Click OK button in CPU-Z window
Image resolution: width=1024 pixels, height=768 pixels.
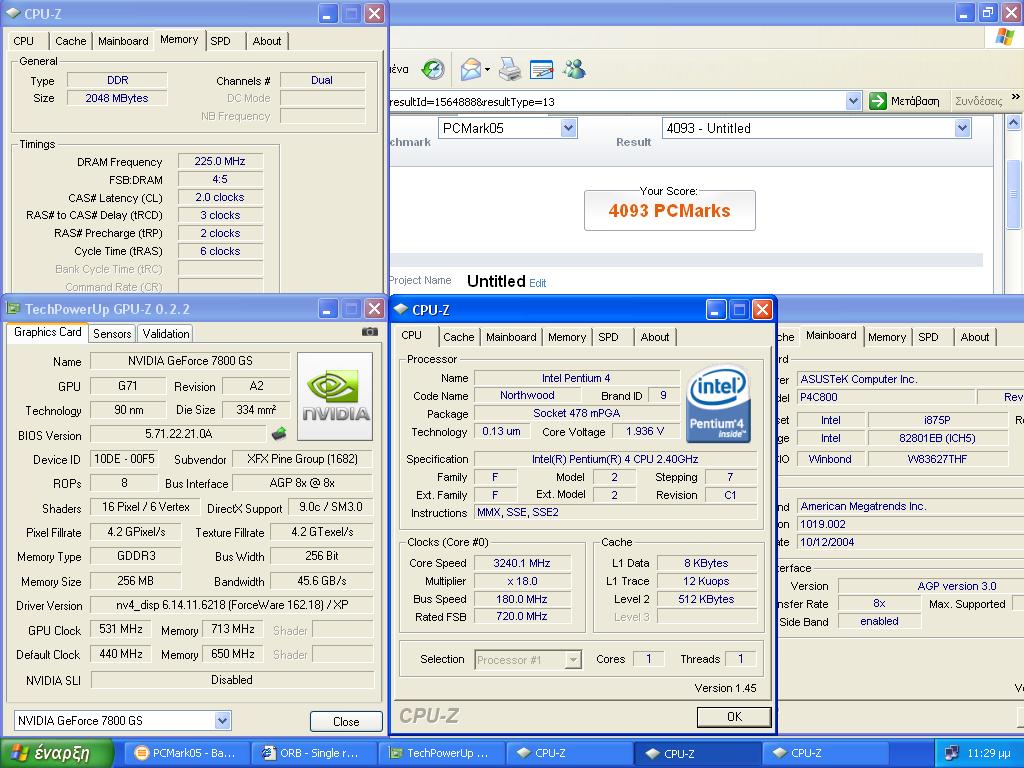[x=734, y=717]
